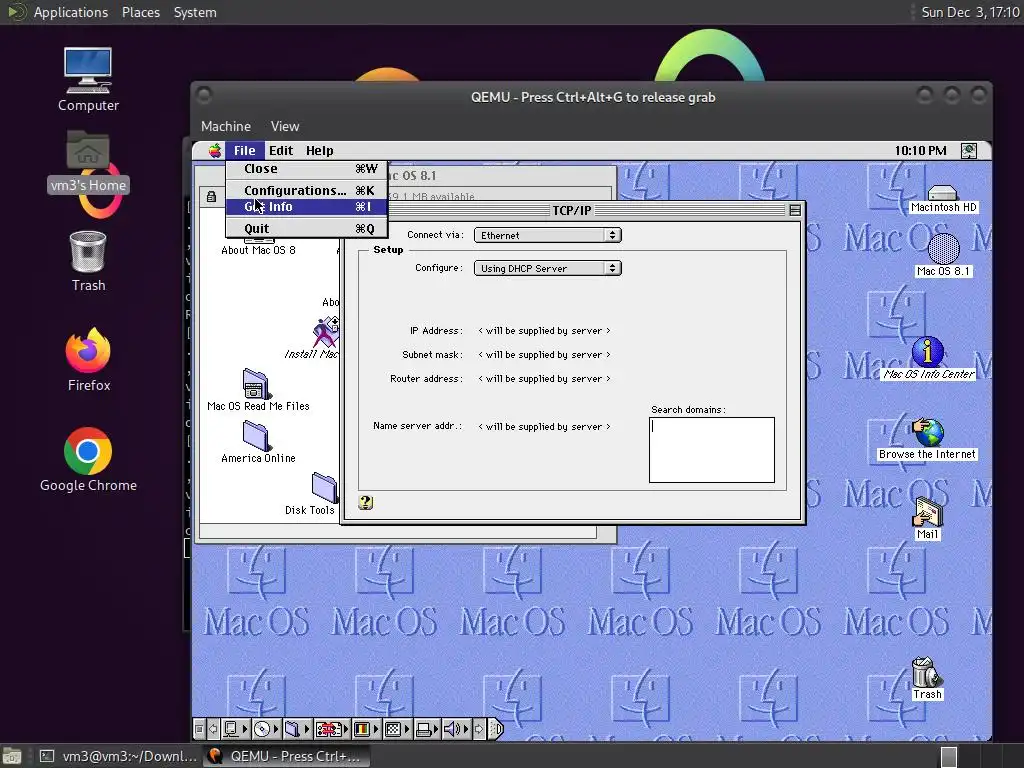Collapse control strip with end tab

click(496, 729)
